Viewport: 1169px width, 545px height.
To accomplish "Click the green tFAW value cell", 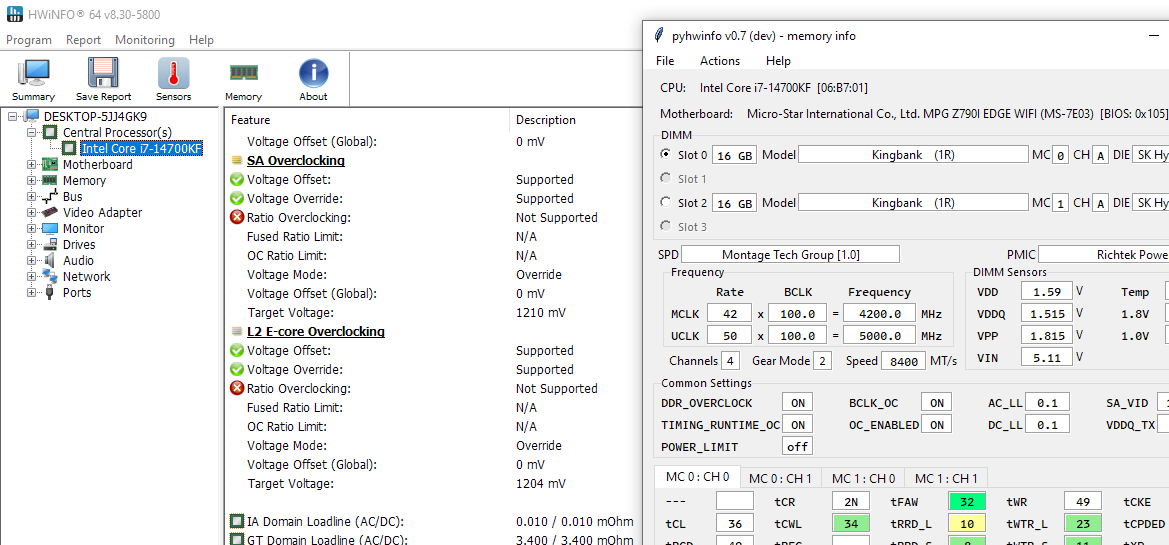I will click(967, 502).
